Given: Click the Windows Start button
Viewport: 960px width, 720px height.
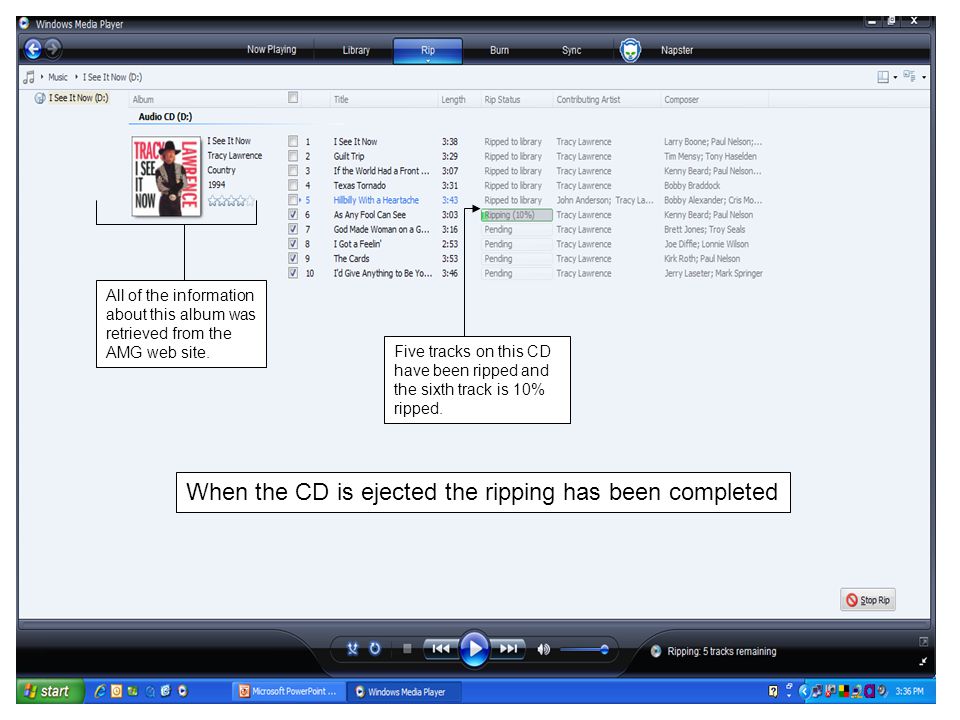Looking at the screenshot, I should click(48, 691).
